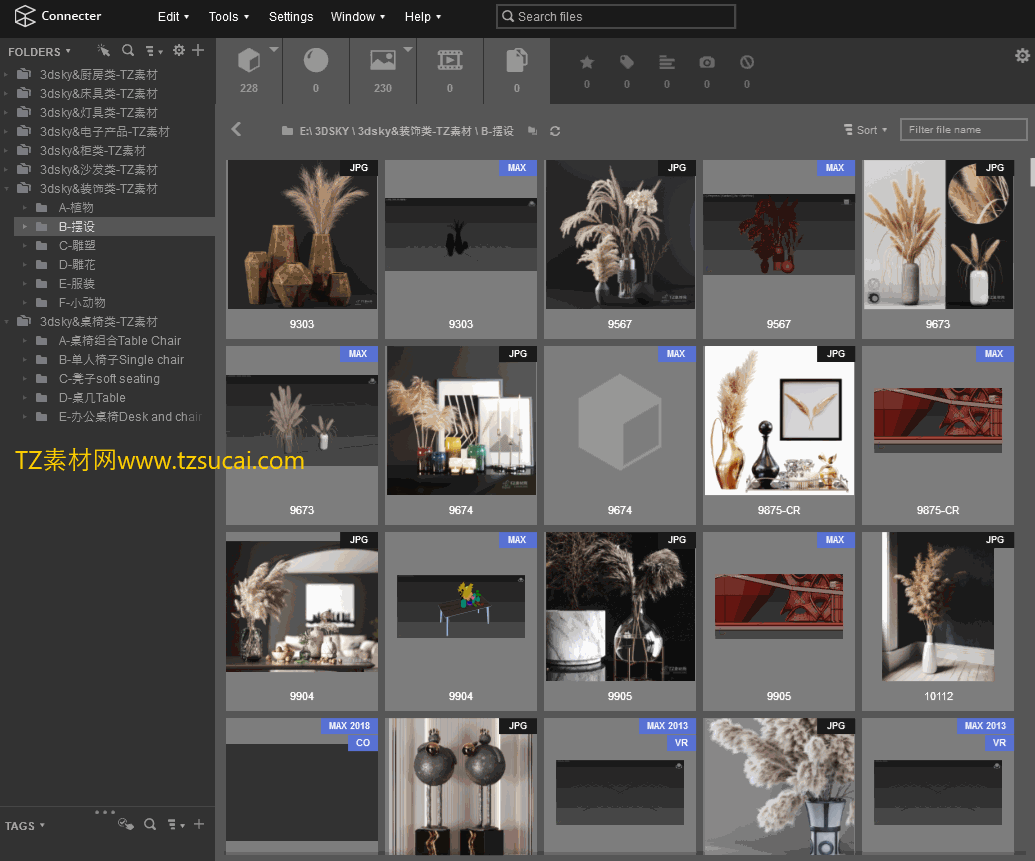The height and width of the screenshot is (861, 1035).
Task: Click the video files filter icon
Action: pyautogui.click(x=450, y=62)
